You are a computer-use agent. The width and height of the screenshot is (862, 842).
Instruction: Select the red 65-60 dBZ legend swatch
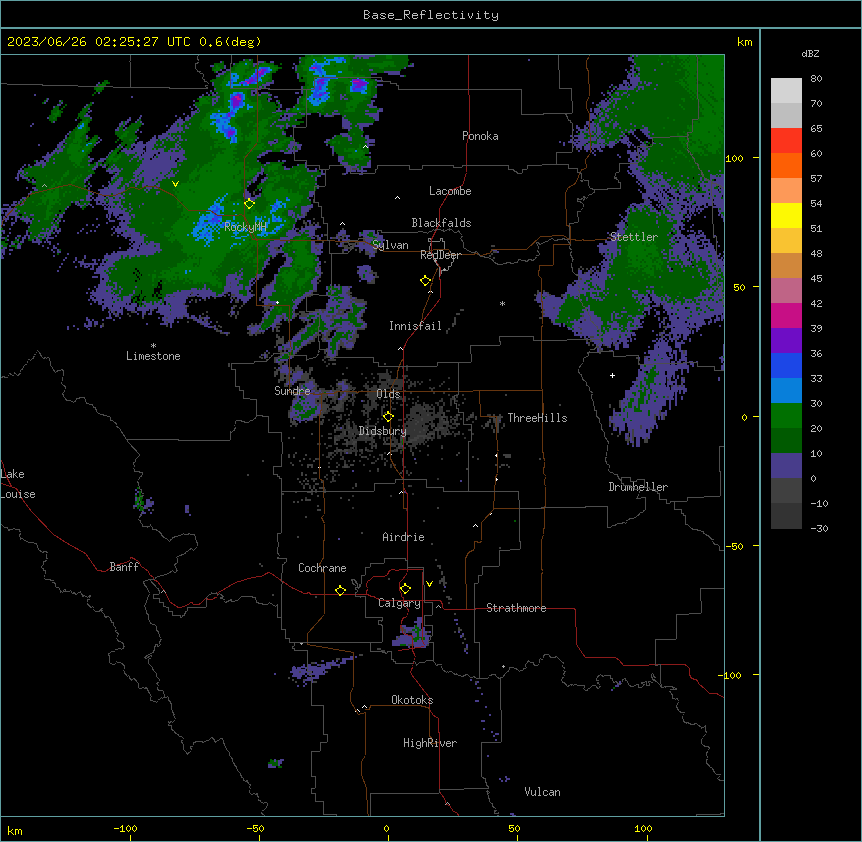coord(786,141)
